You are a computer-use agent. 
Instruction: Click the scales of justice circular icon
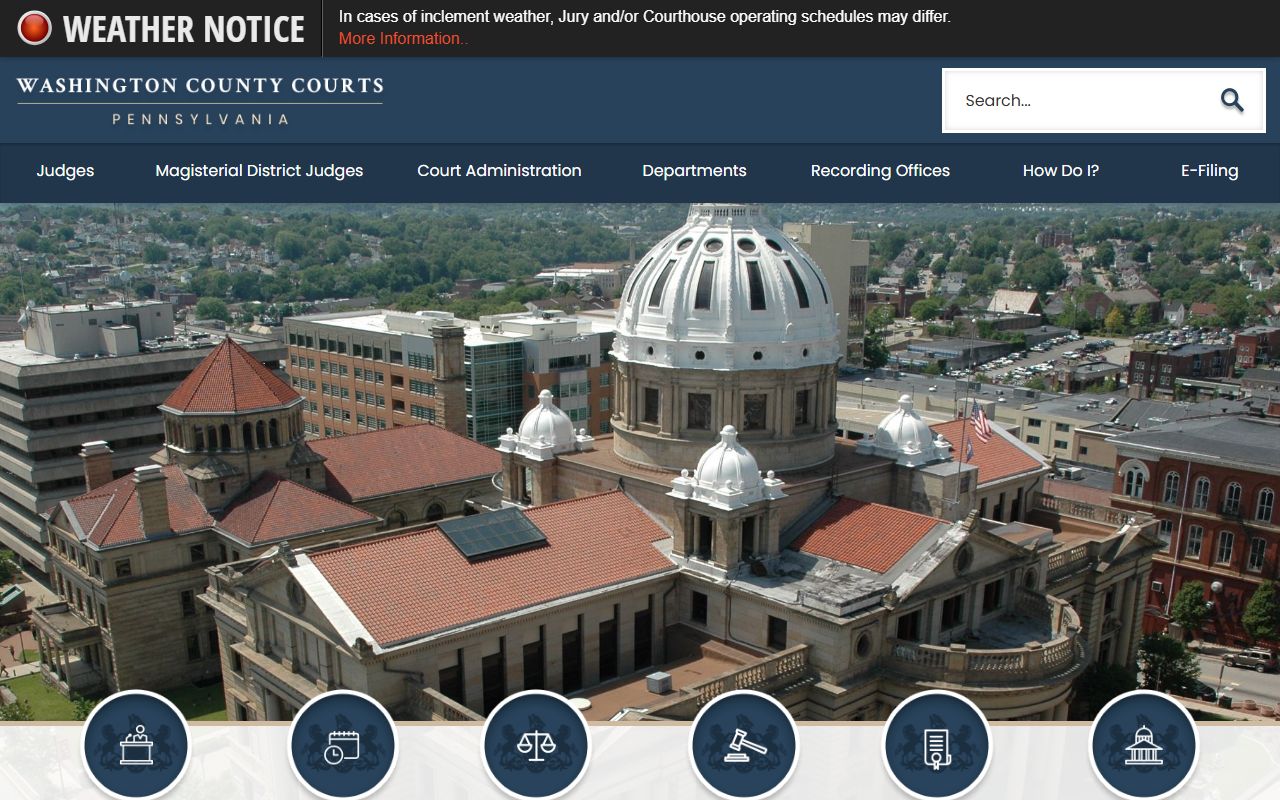pos(536,745)
